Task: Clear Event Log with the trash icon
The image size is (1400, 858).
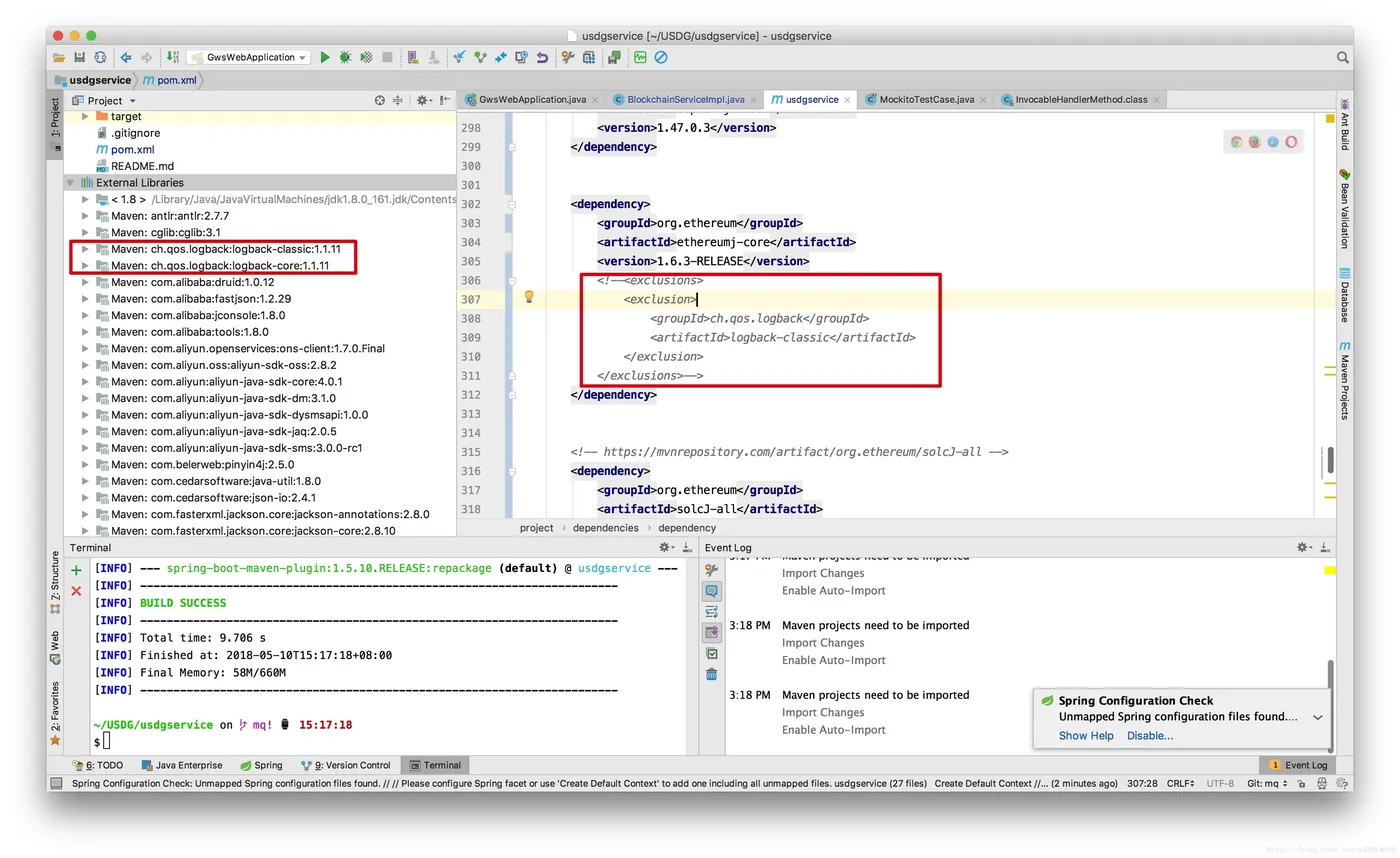Action: pyautogui.click(x=711, y=674)
